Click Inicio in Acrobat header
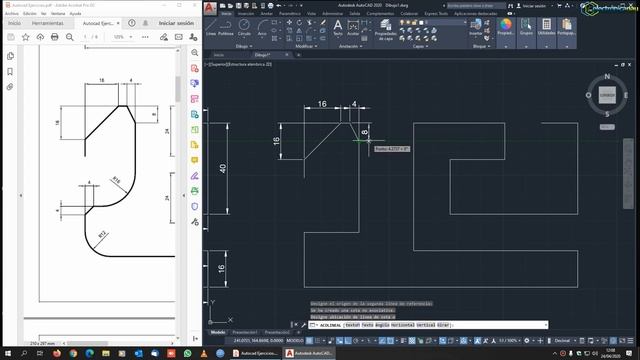640x360 pixels. point(15,23)
